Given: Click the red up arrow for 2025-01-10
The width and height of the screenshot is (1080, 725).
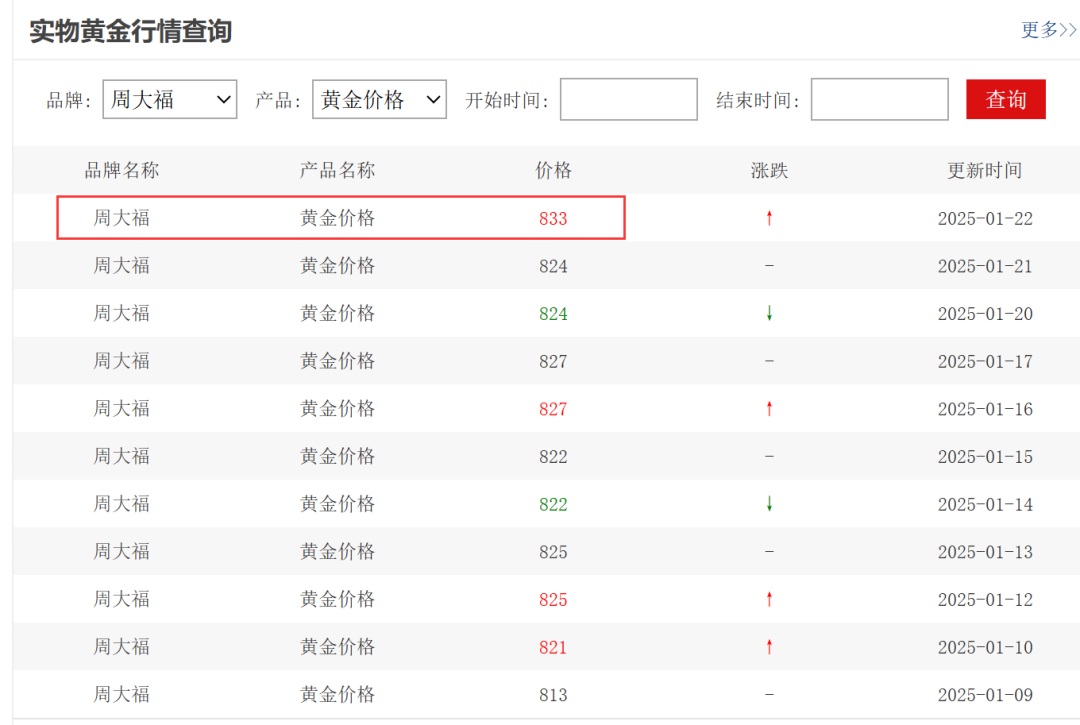Looking at the screenshot, I should click(x=769, y=647).
